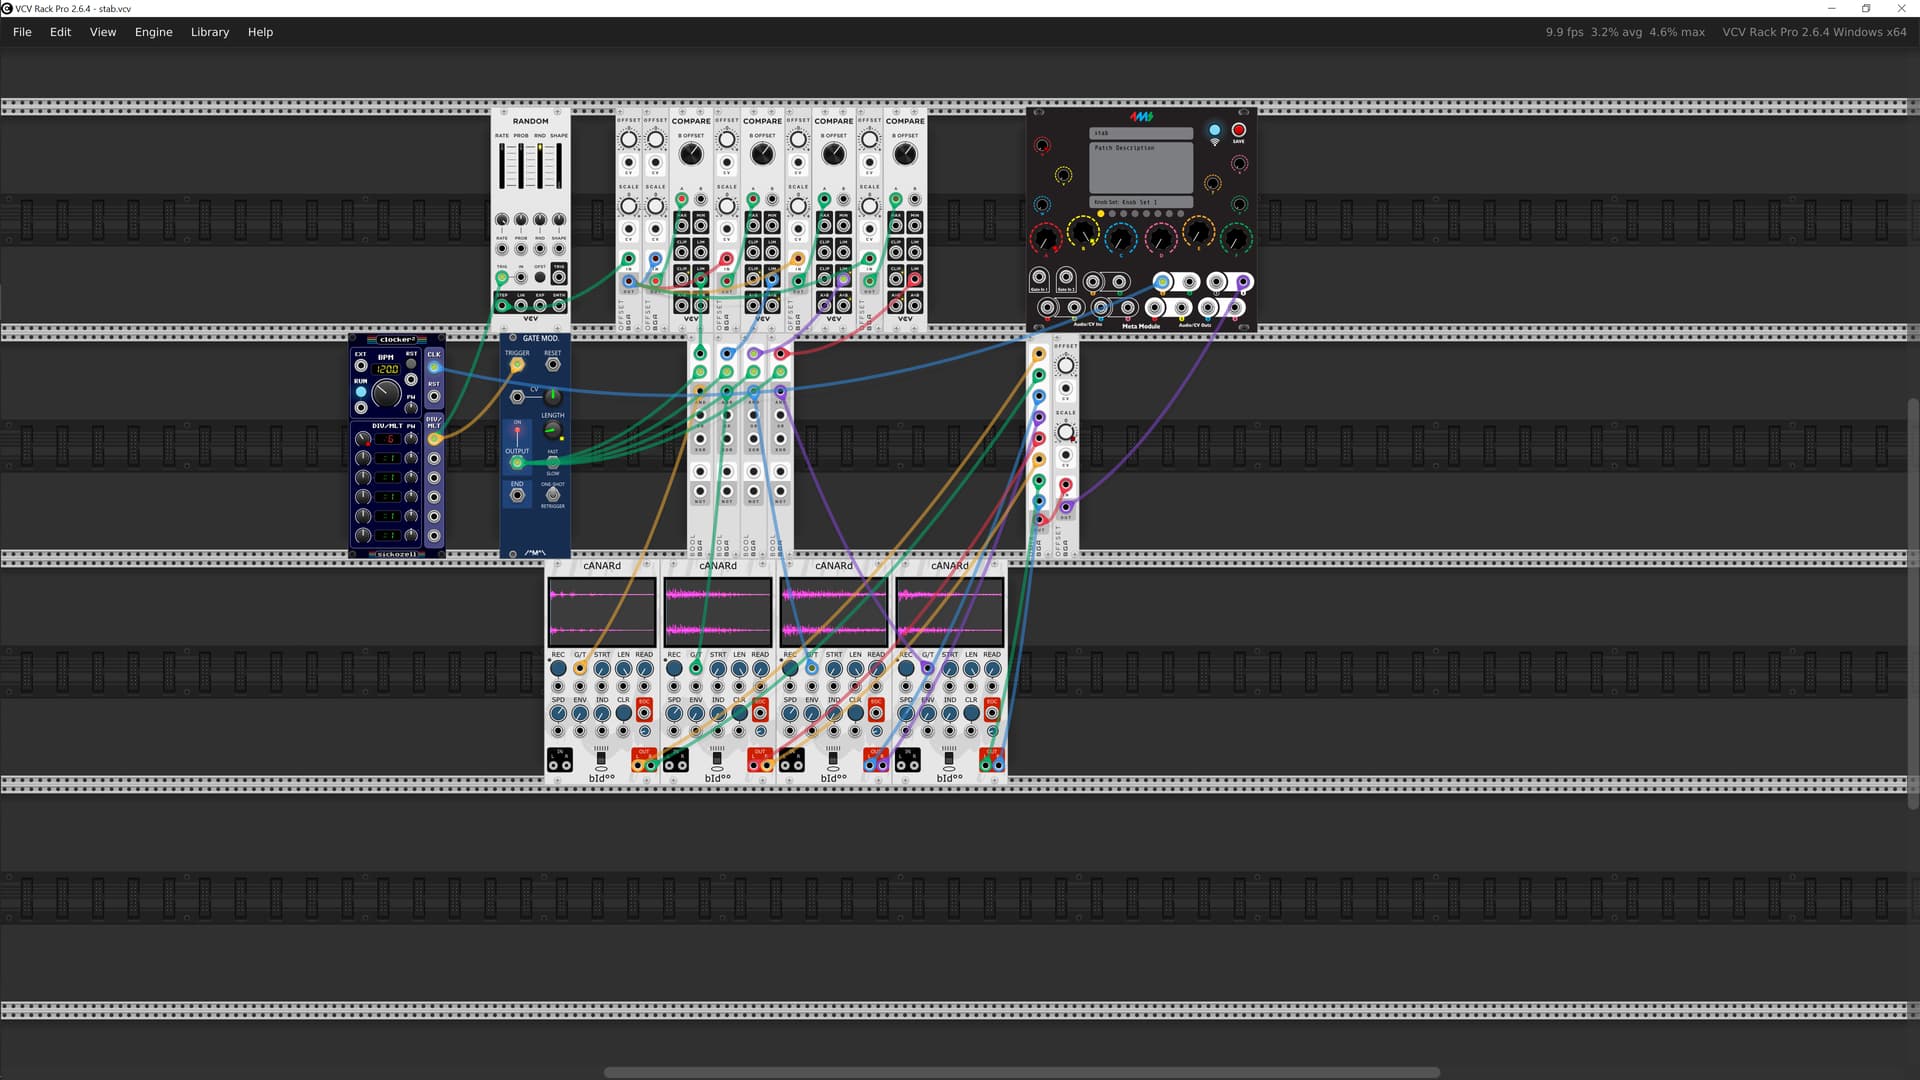Click B OFFSET knob on last Compare module

point(905,154)
